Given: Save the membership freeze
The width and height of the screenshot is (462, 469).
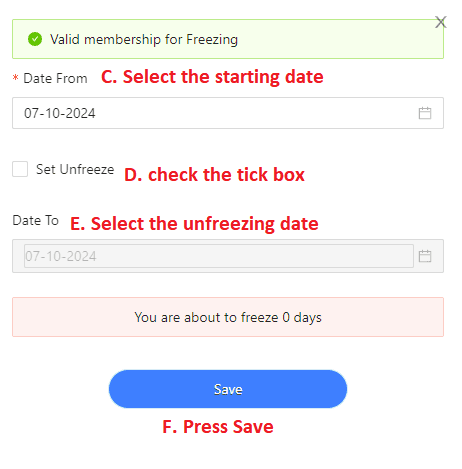Looking at the screenshot, I should click(228, 389).
